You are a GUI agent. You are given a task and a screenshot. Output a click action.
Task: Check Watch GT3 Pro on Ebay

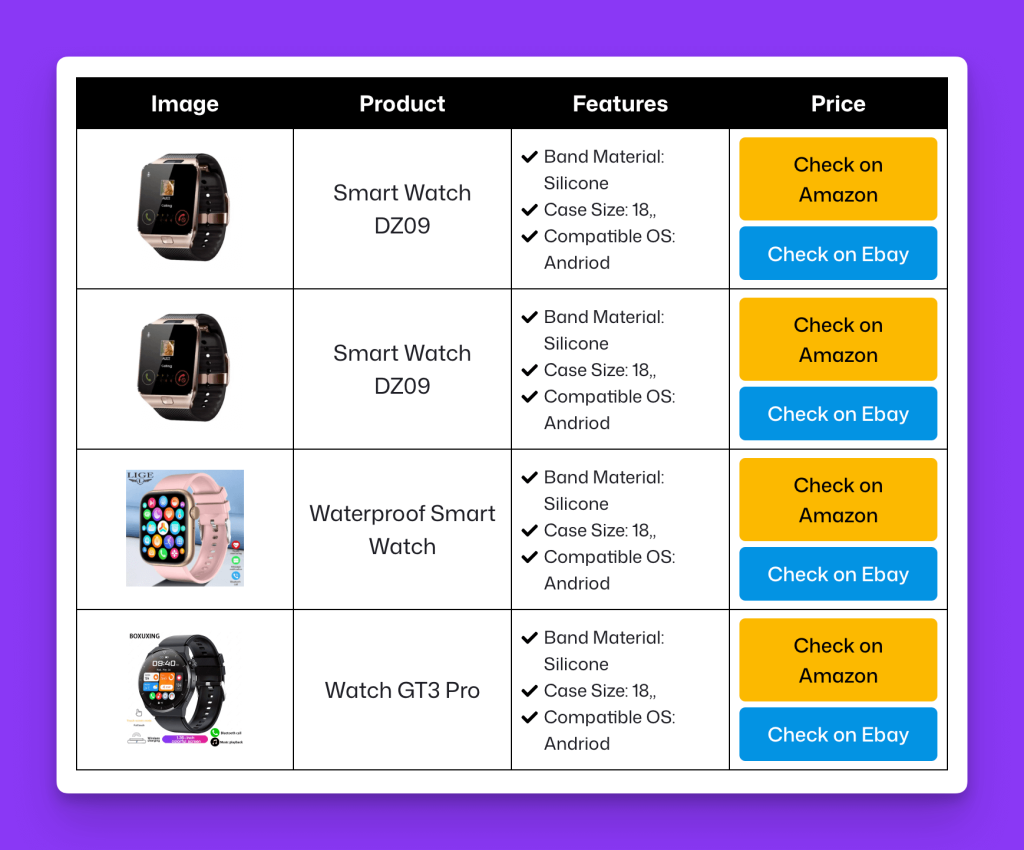[x=838, y=734]
